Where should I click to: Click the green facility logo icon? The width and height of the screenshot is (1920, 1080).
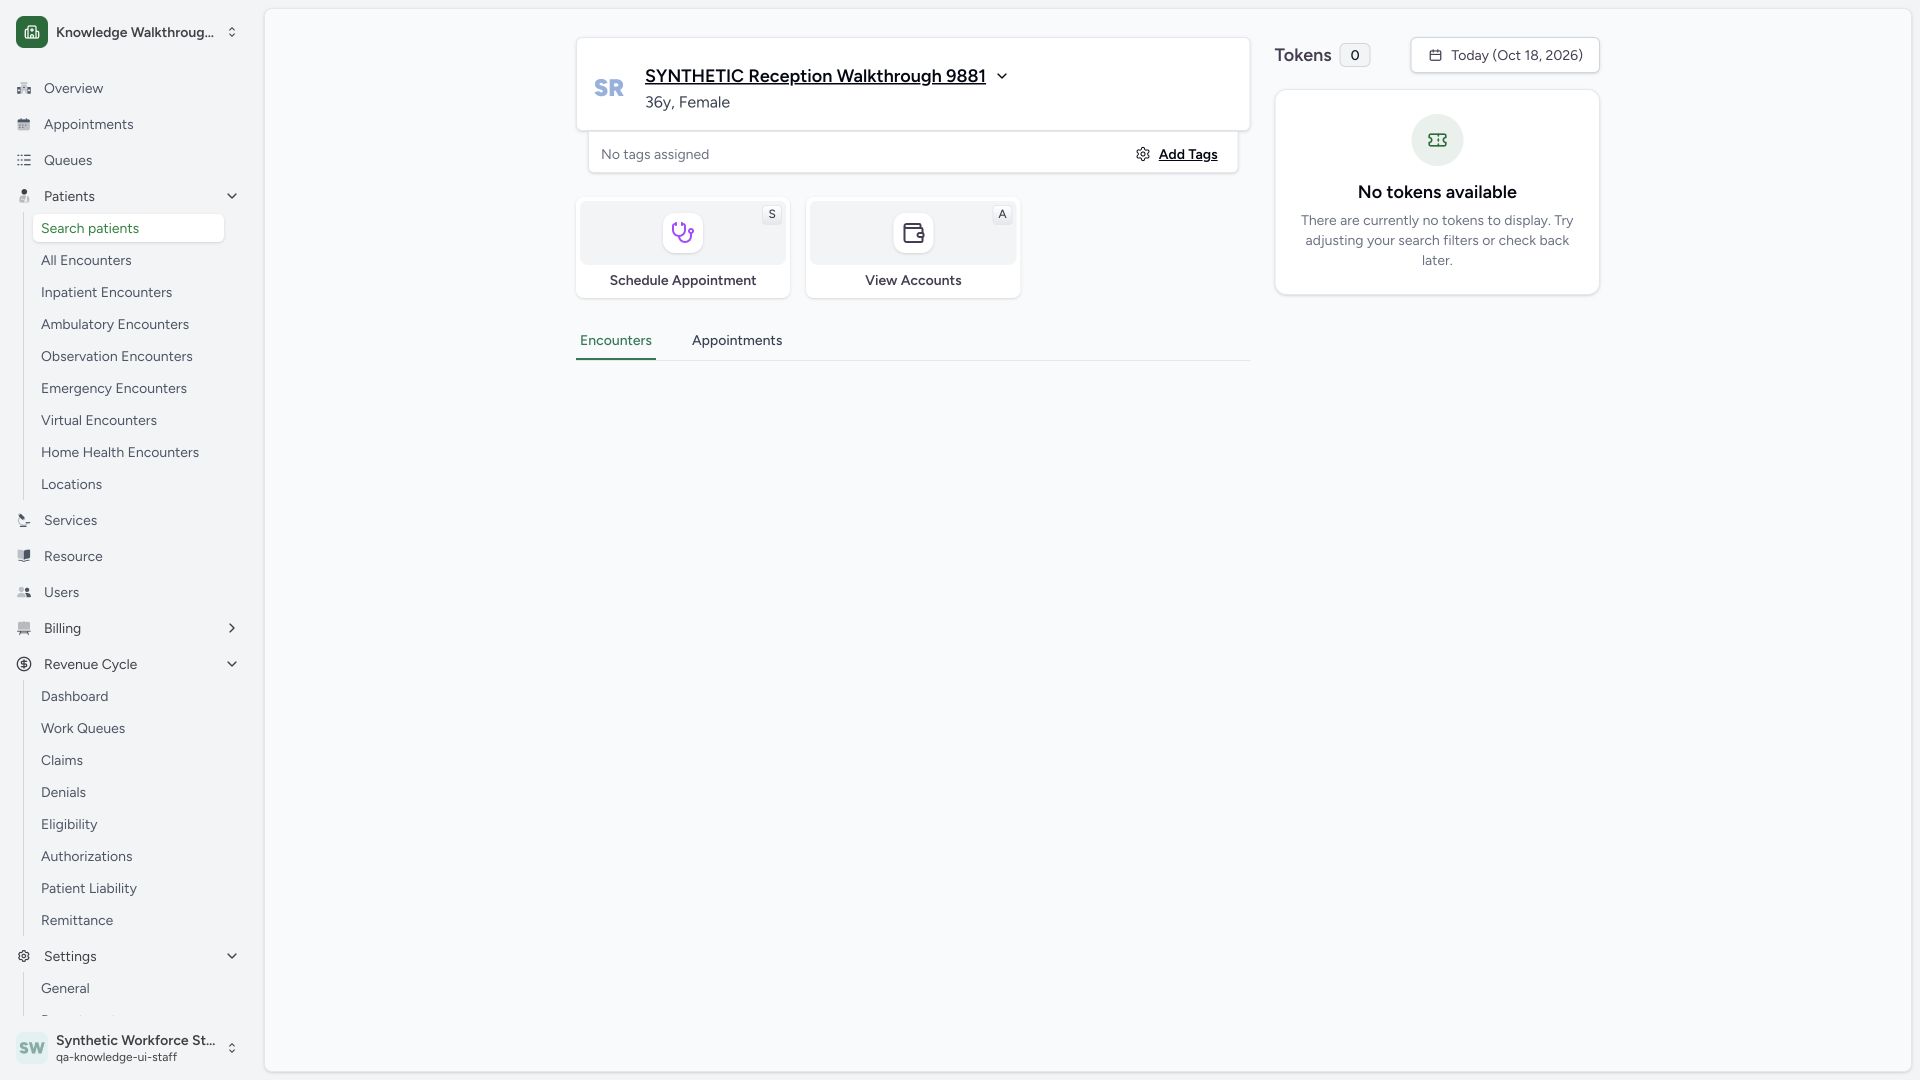pos(32,32)
